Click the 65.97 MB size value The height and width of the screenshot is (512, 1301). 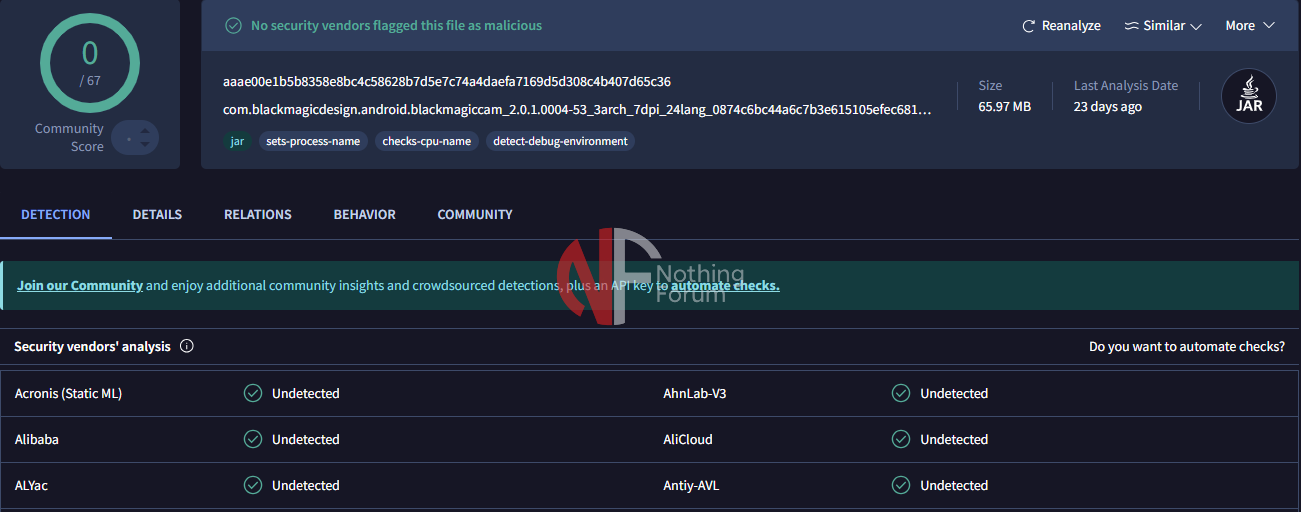1004,106
